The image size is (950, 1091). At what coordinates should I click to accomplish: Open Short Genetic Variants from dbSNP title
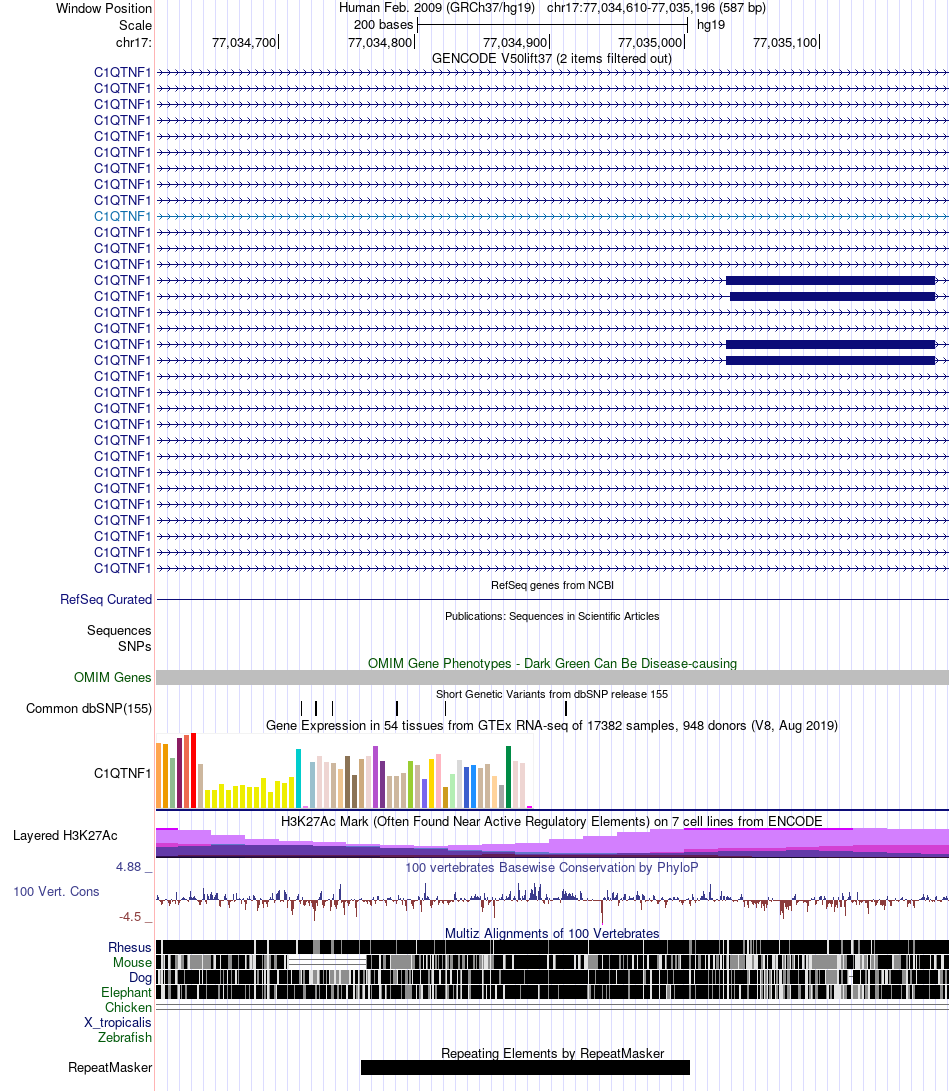(x=552, y=694)
